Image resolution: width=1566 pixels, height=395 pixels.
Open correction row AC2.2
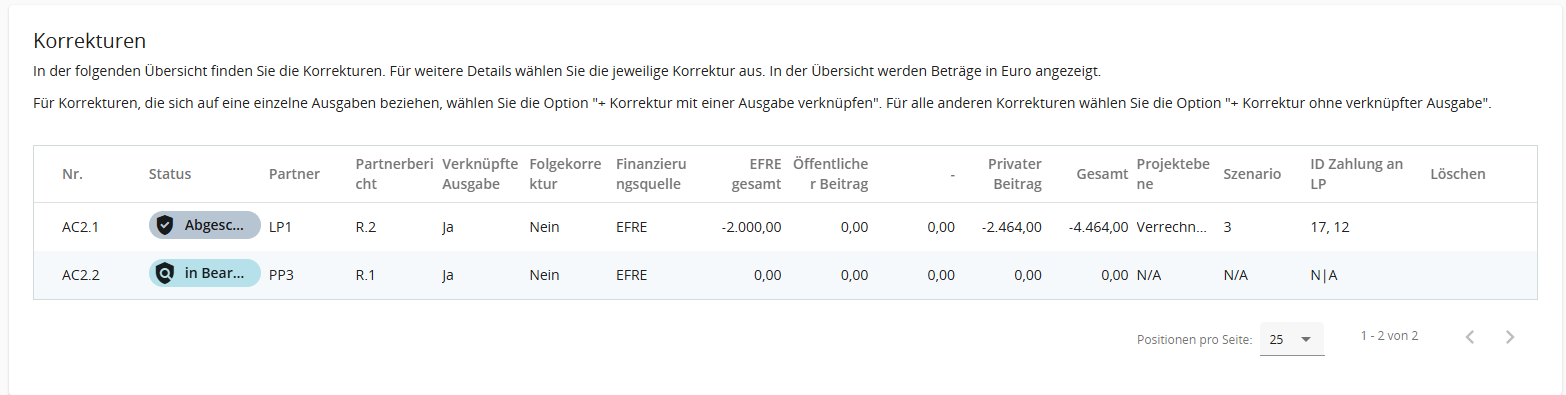785,275
